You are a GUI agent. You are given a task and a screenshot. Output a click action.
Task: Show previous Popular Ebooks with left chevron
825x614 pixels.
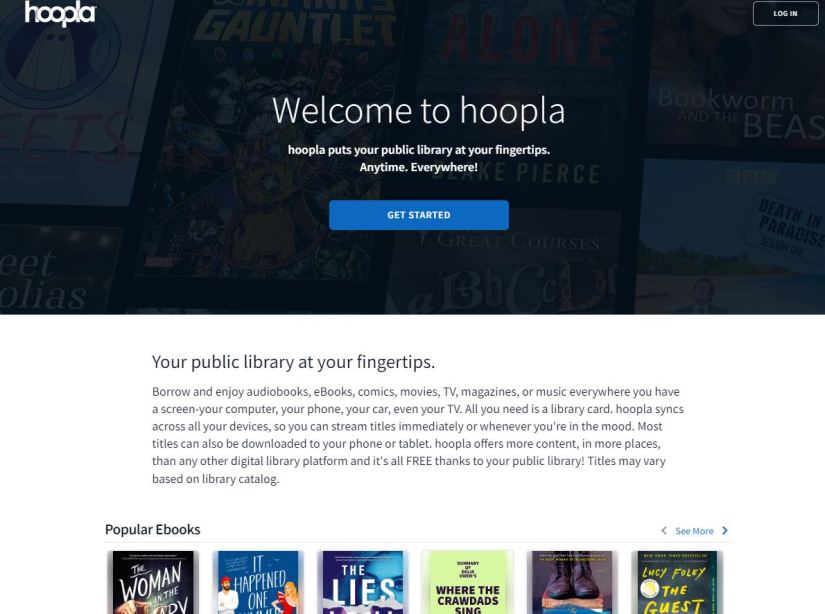pos(664,531)
